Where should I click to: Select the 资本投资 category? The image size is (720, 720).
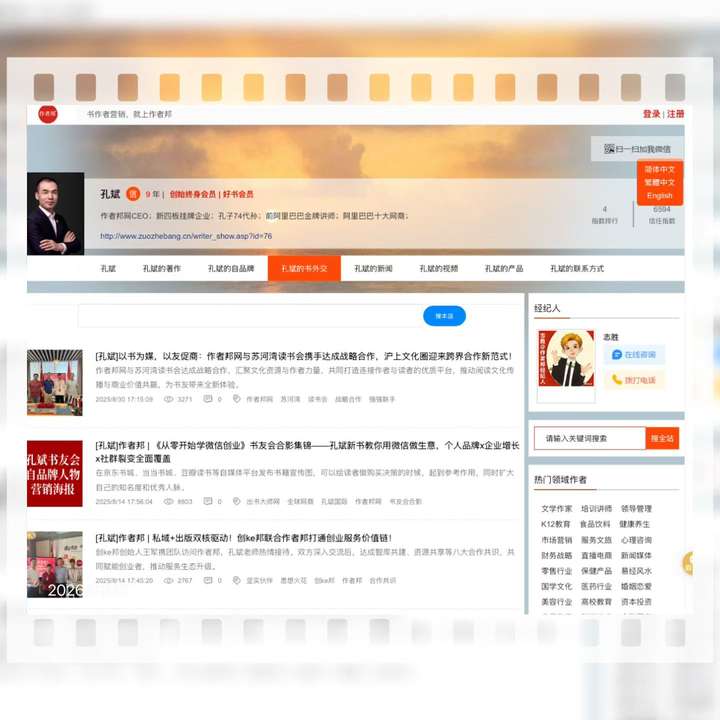tap(636, 602)
